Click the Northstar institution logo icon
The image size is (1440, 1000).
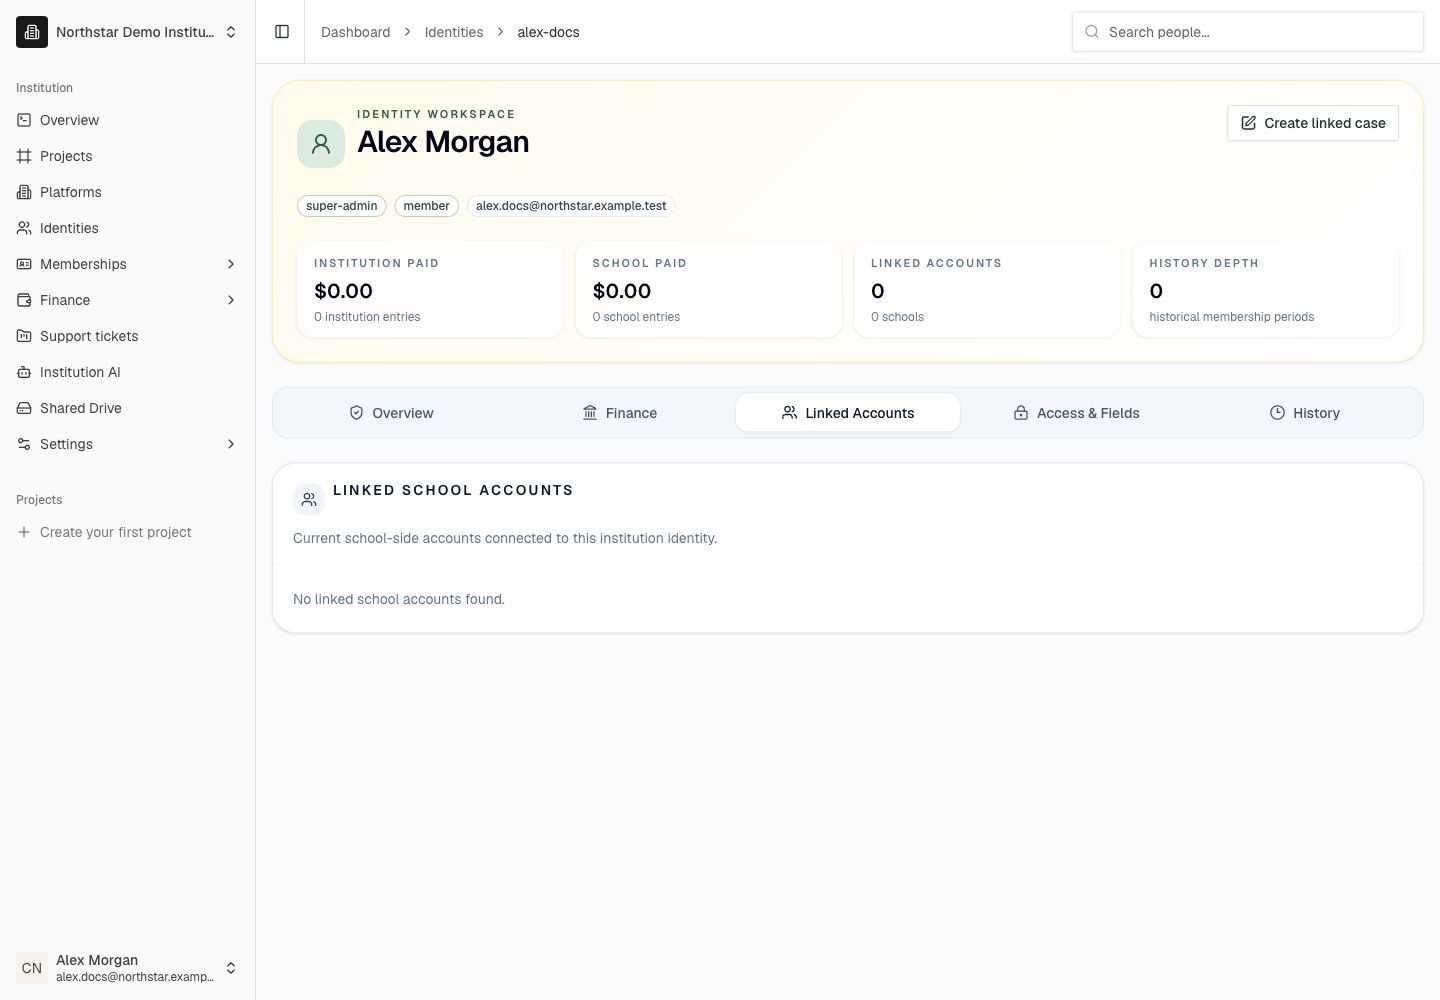click(32, 32)
